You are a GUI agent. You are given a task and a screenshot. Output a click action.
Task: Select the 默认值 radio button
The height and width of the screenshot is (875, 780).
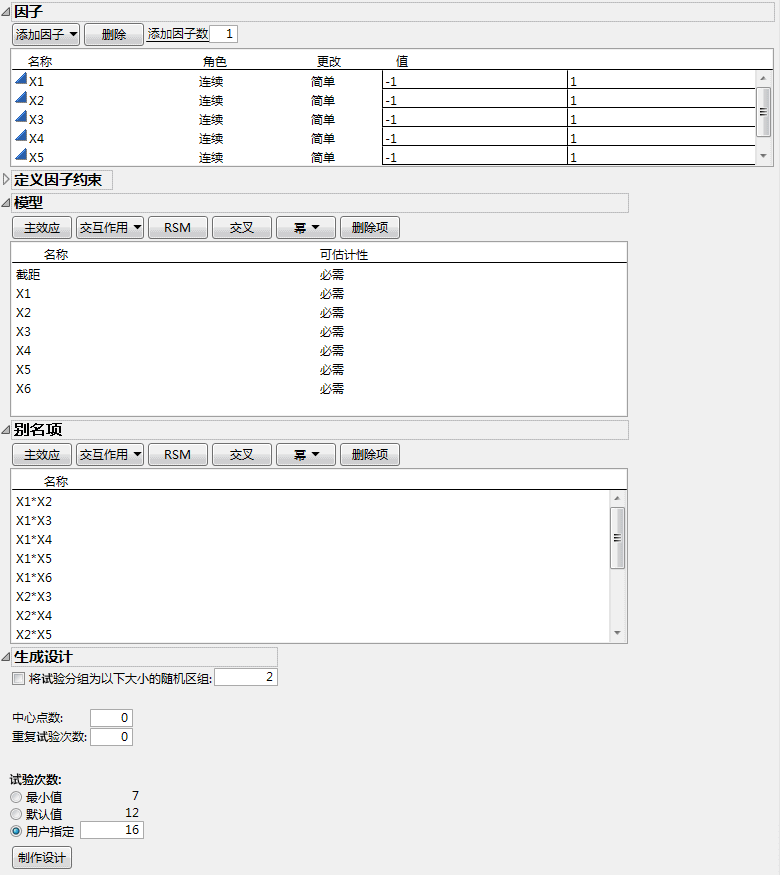click(16, 814)
